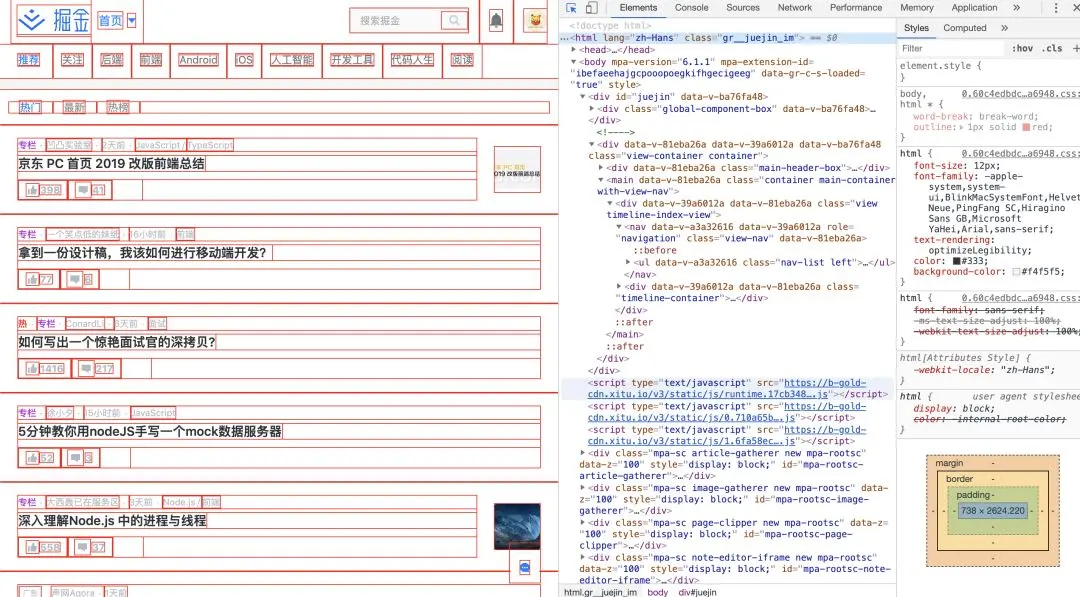Select div#juejin in the DOM breadcrumb
This screenshot has width=1080, height=597.
click(697, 592)
